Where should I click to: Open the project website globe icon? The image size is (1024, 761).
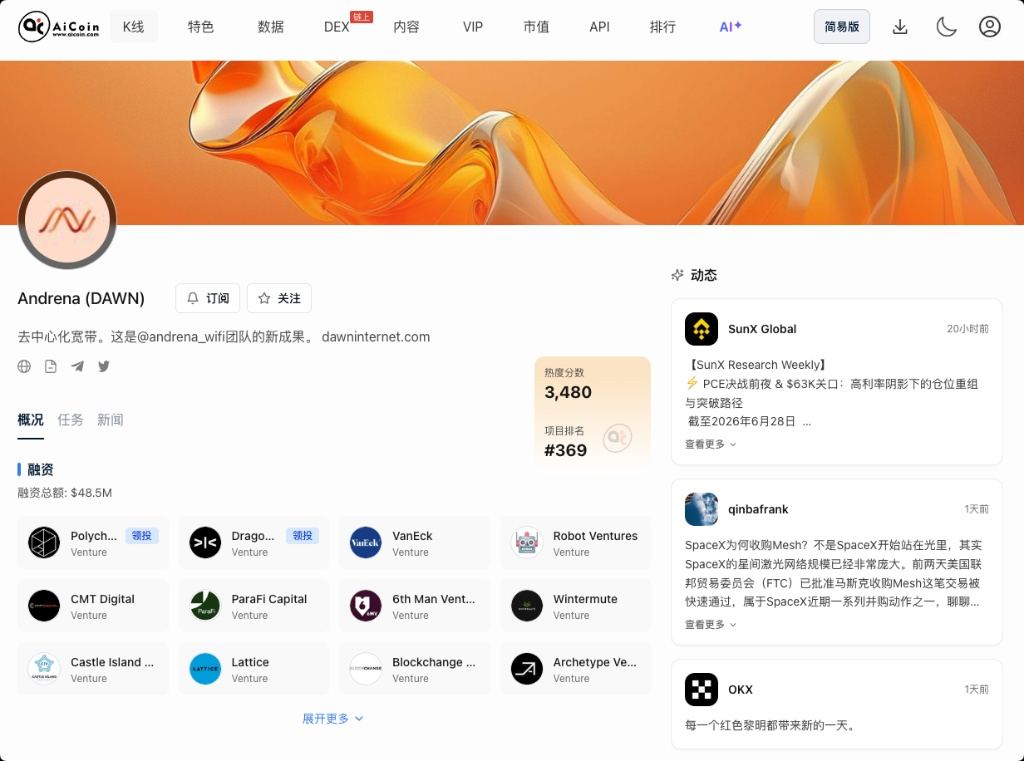click(x=24, y=366)
